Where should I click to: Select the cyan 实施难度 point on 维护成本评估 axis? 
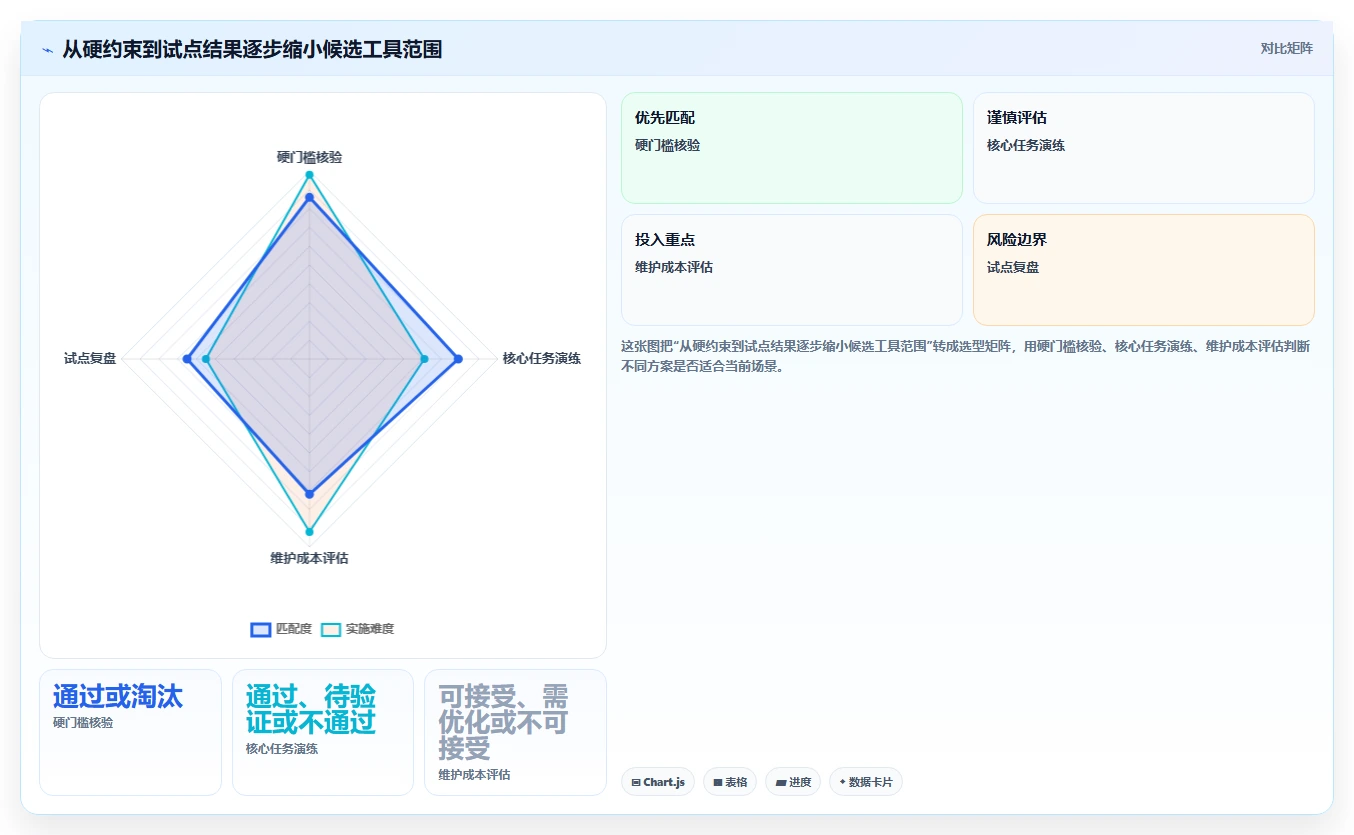coord(309,531)
